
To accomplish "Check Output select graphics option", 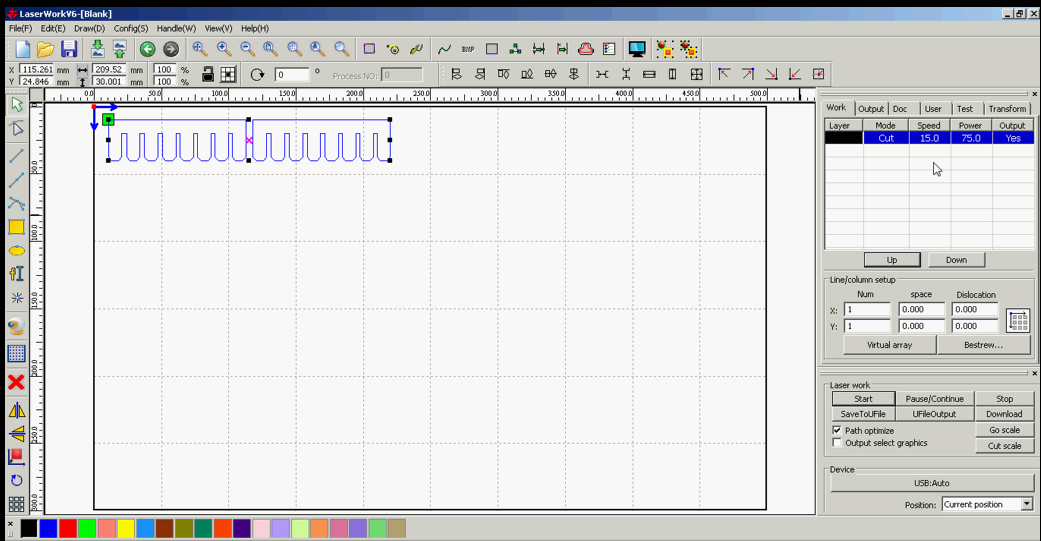I will coord(837,443).
